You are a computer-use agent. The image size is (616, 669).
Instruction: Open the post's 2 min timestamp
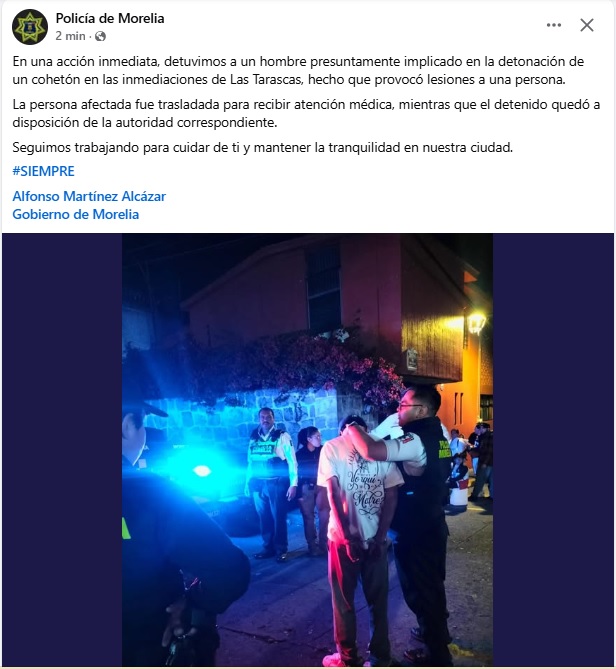pos(70,36)
